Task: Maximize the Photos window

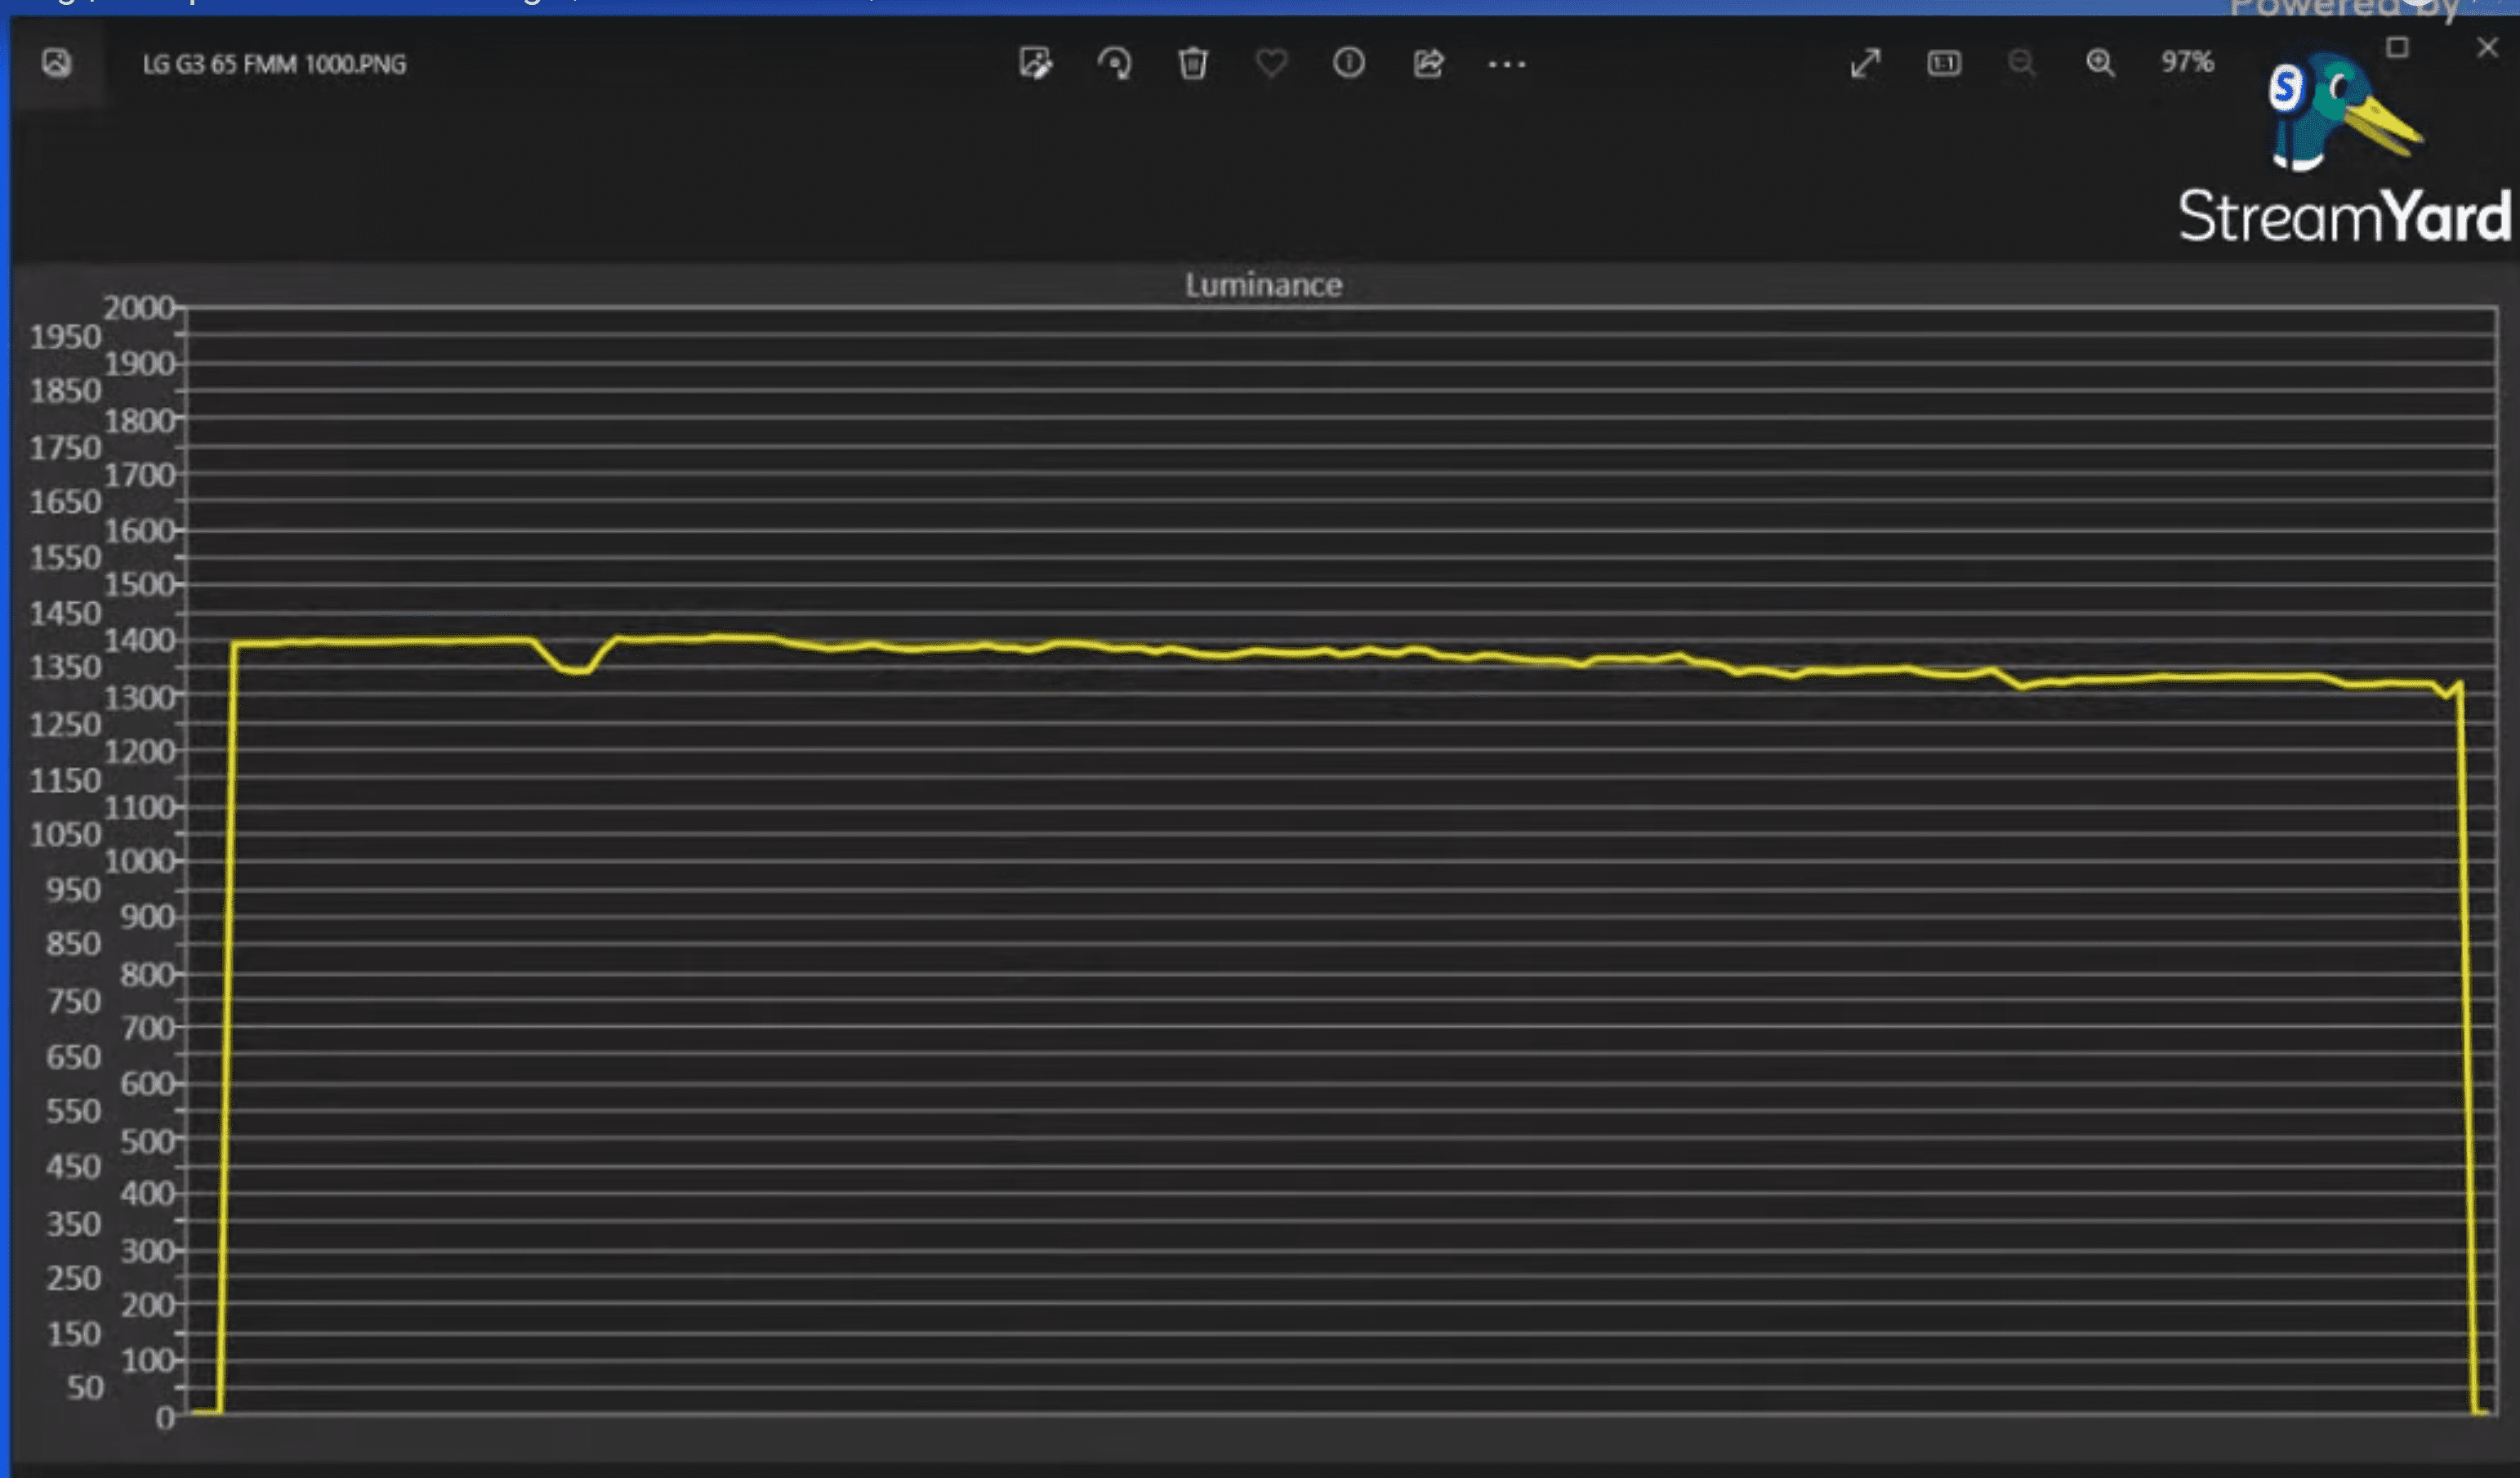Action: click(x=2397, y=47)
